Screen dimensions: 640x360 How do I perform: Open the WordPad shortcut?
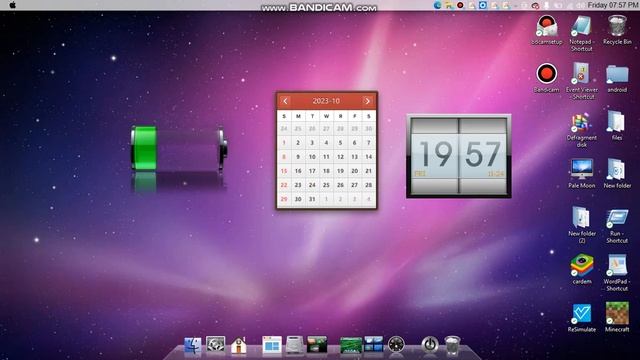tap(617, 273)
